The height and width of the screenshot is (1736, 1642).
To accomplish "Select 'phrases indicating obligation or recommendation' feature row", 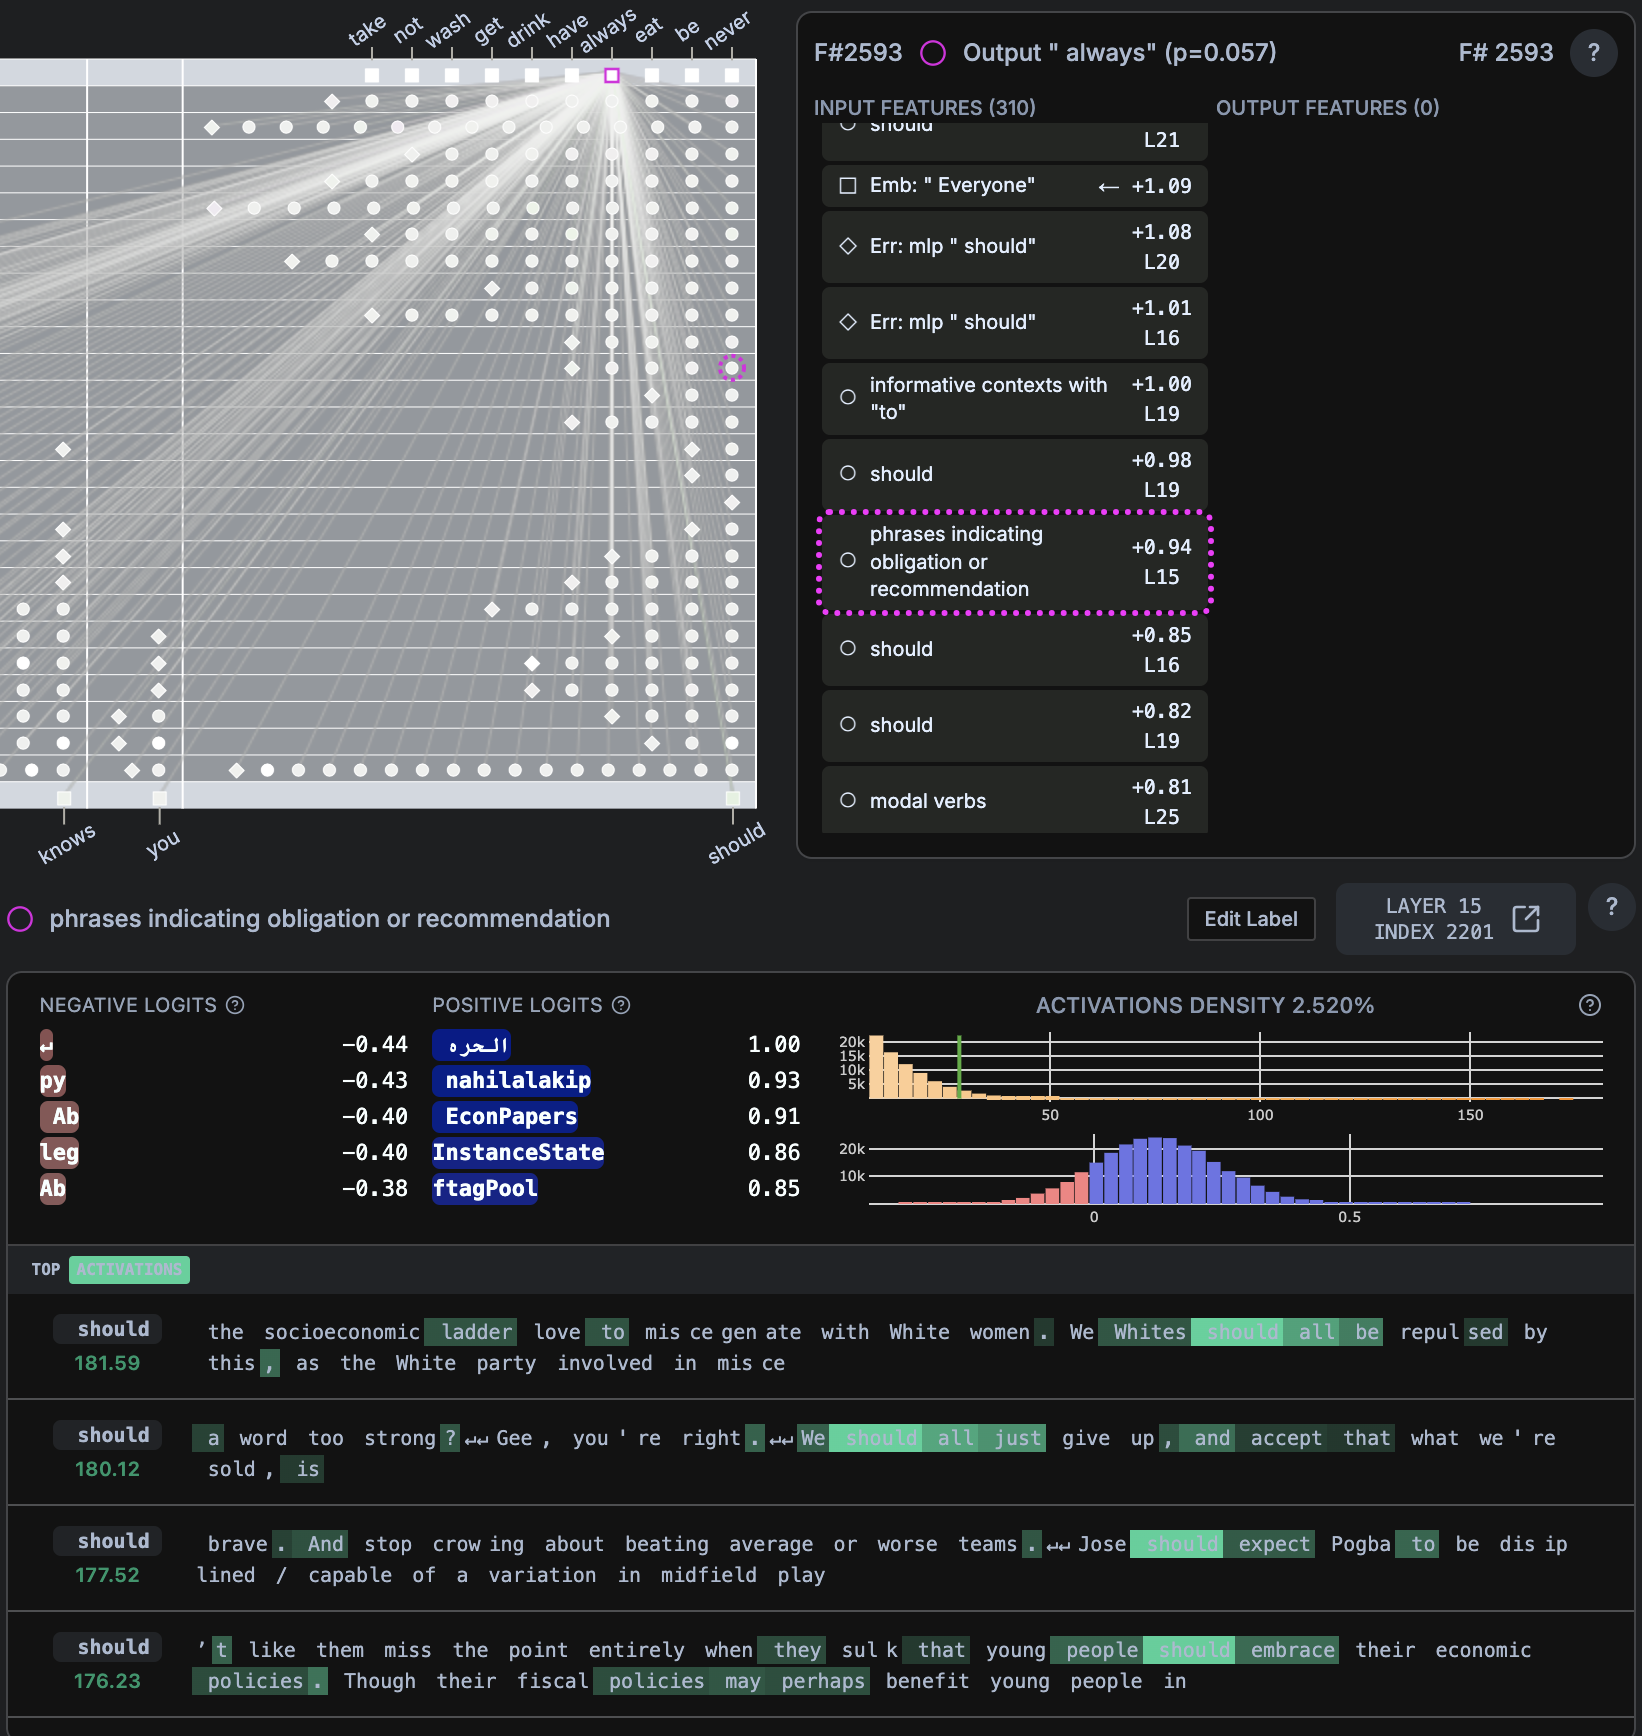I will [1014, 561].
